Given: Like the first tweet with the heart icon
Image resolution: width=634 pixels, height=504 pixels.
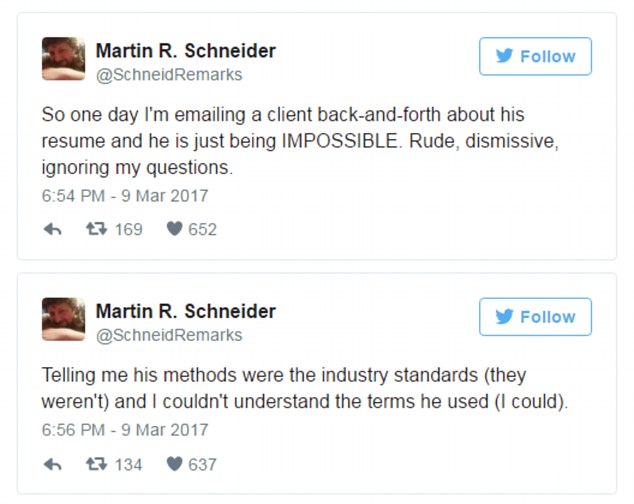Looking at the screenshot, I should [174, 229].
